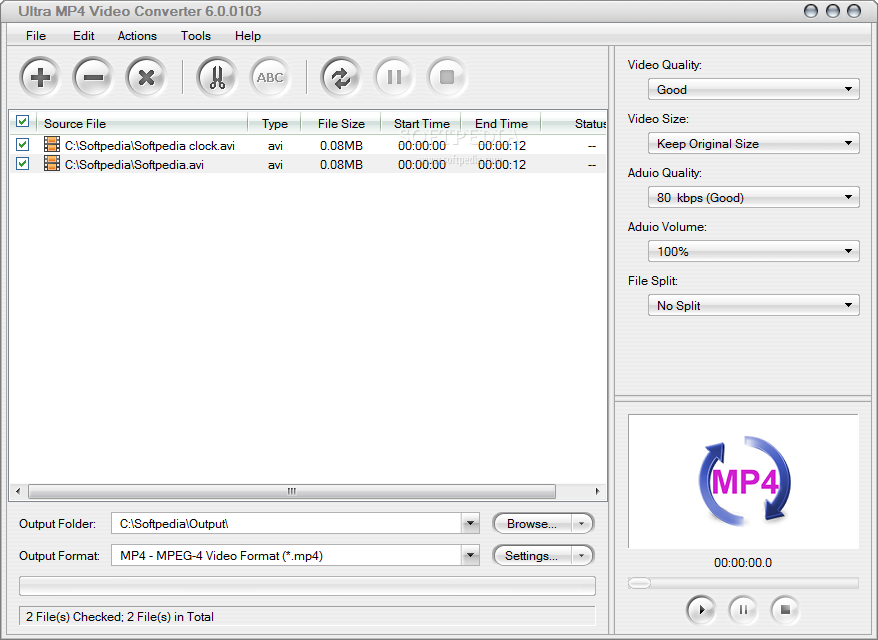Open the Settings button arrow menu

[582, 555]
